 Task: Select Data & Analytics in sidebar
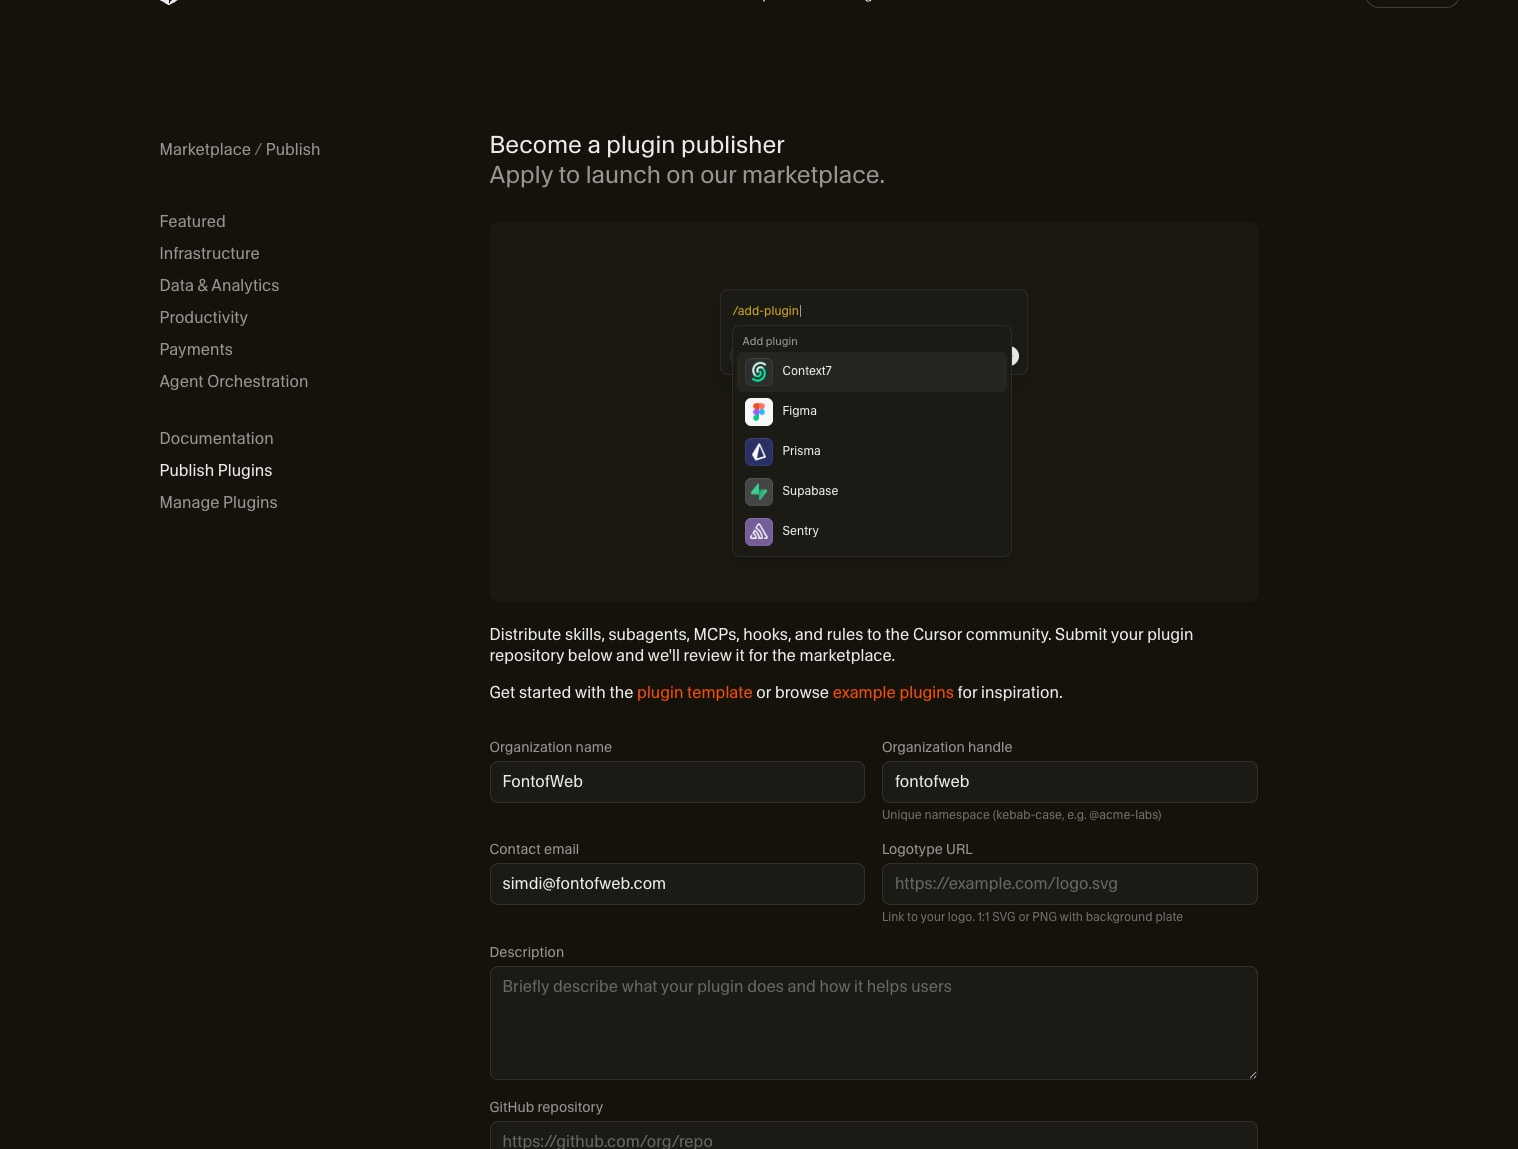(219, 285)
